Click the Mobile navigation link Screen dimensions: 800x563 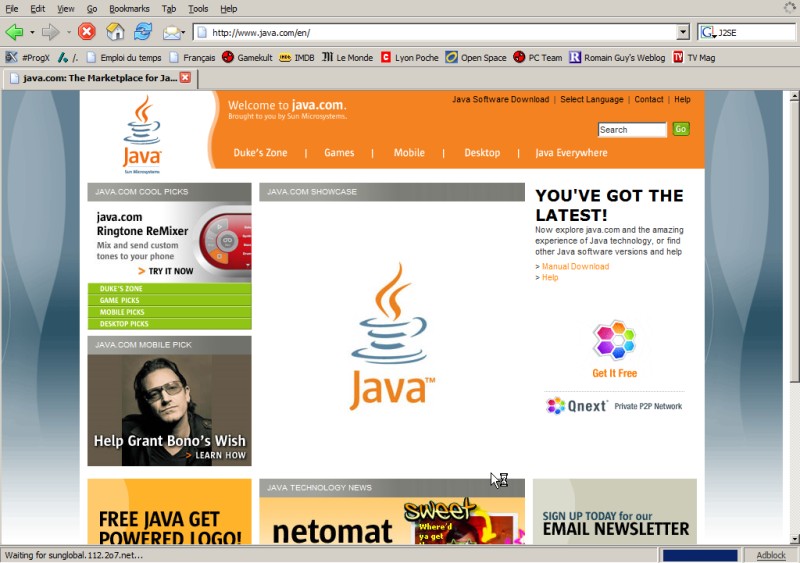409,153
